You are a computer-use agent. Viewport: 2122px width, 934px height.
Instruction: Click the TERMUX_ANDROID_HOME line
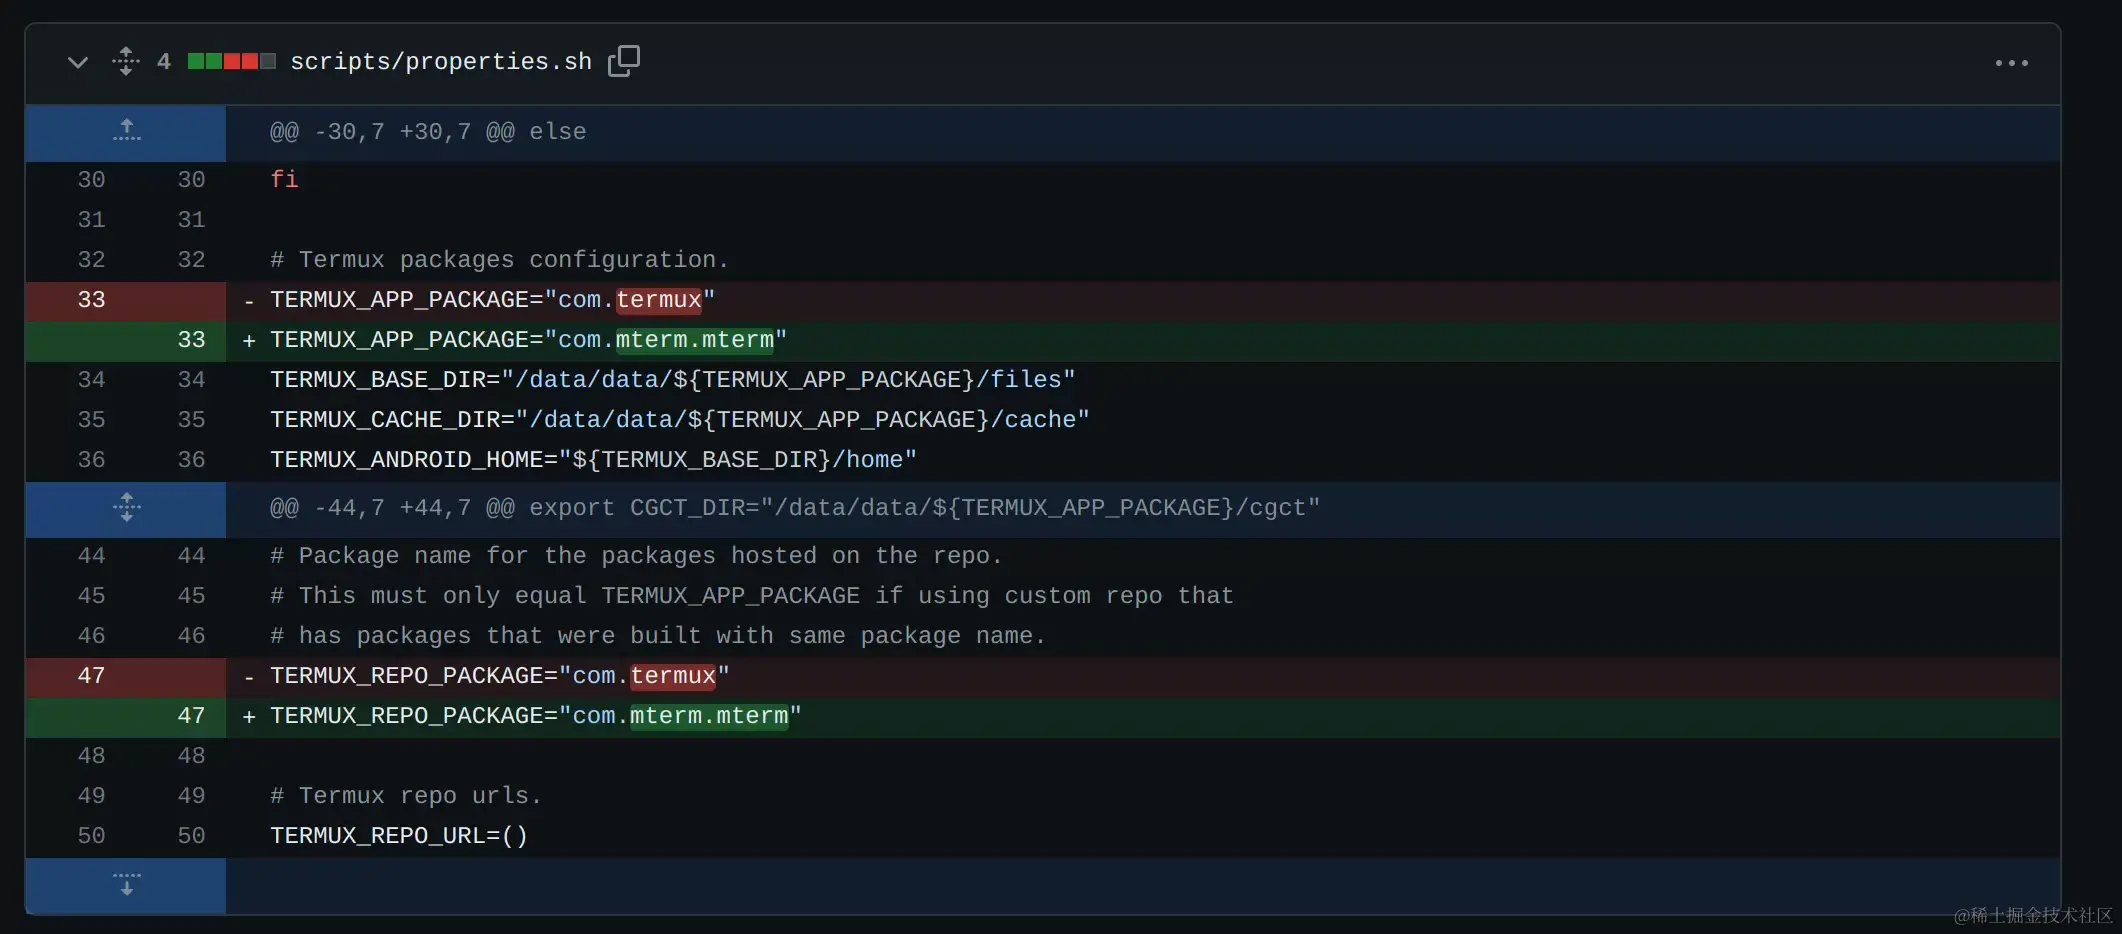pos(594,460)
